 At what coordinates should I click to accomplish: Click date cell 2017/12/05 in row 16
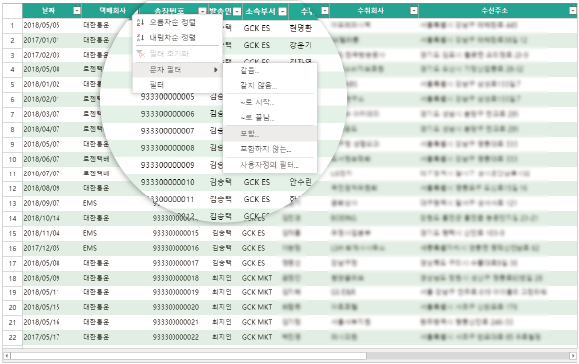[x=41, y=248]
